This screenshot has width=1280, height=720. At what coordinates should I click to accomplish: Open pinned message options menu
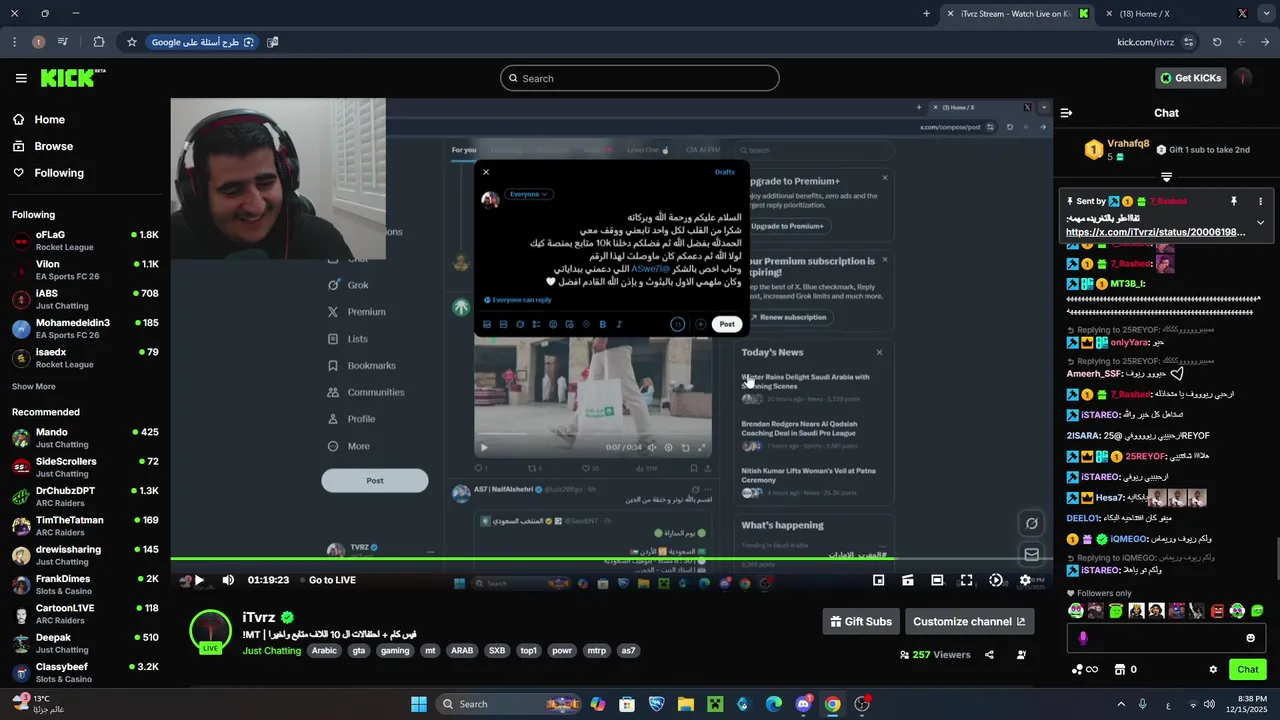click(1260, 201)
